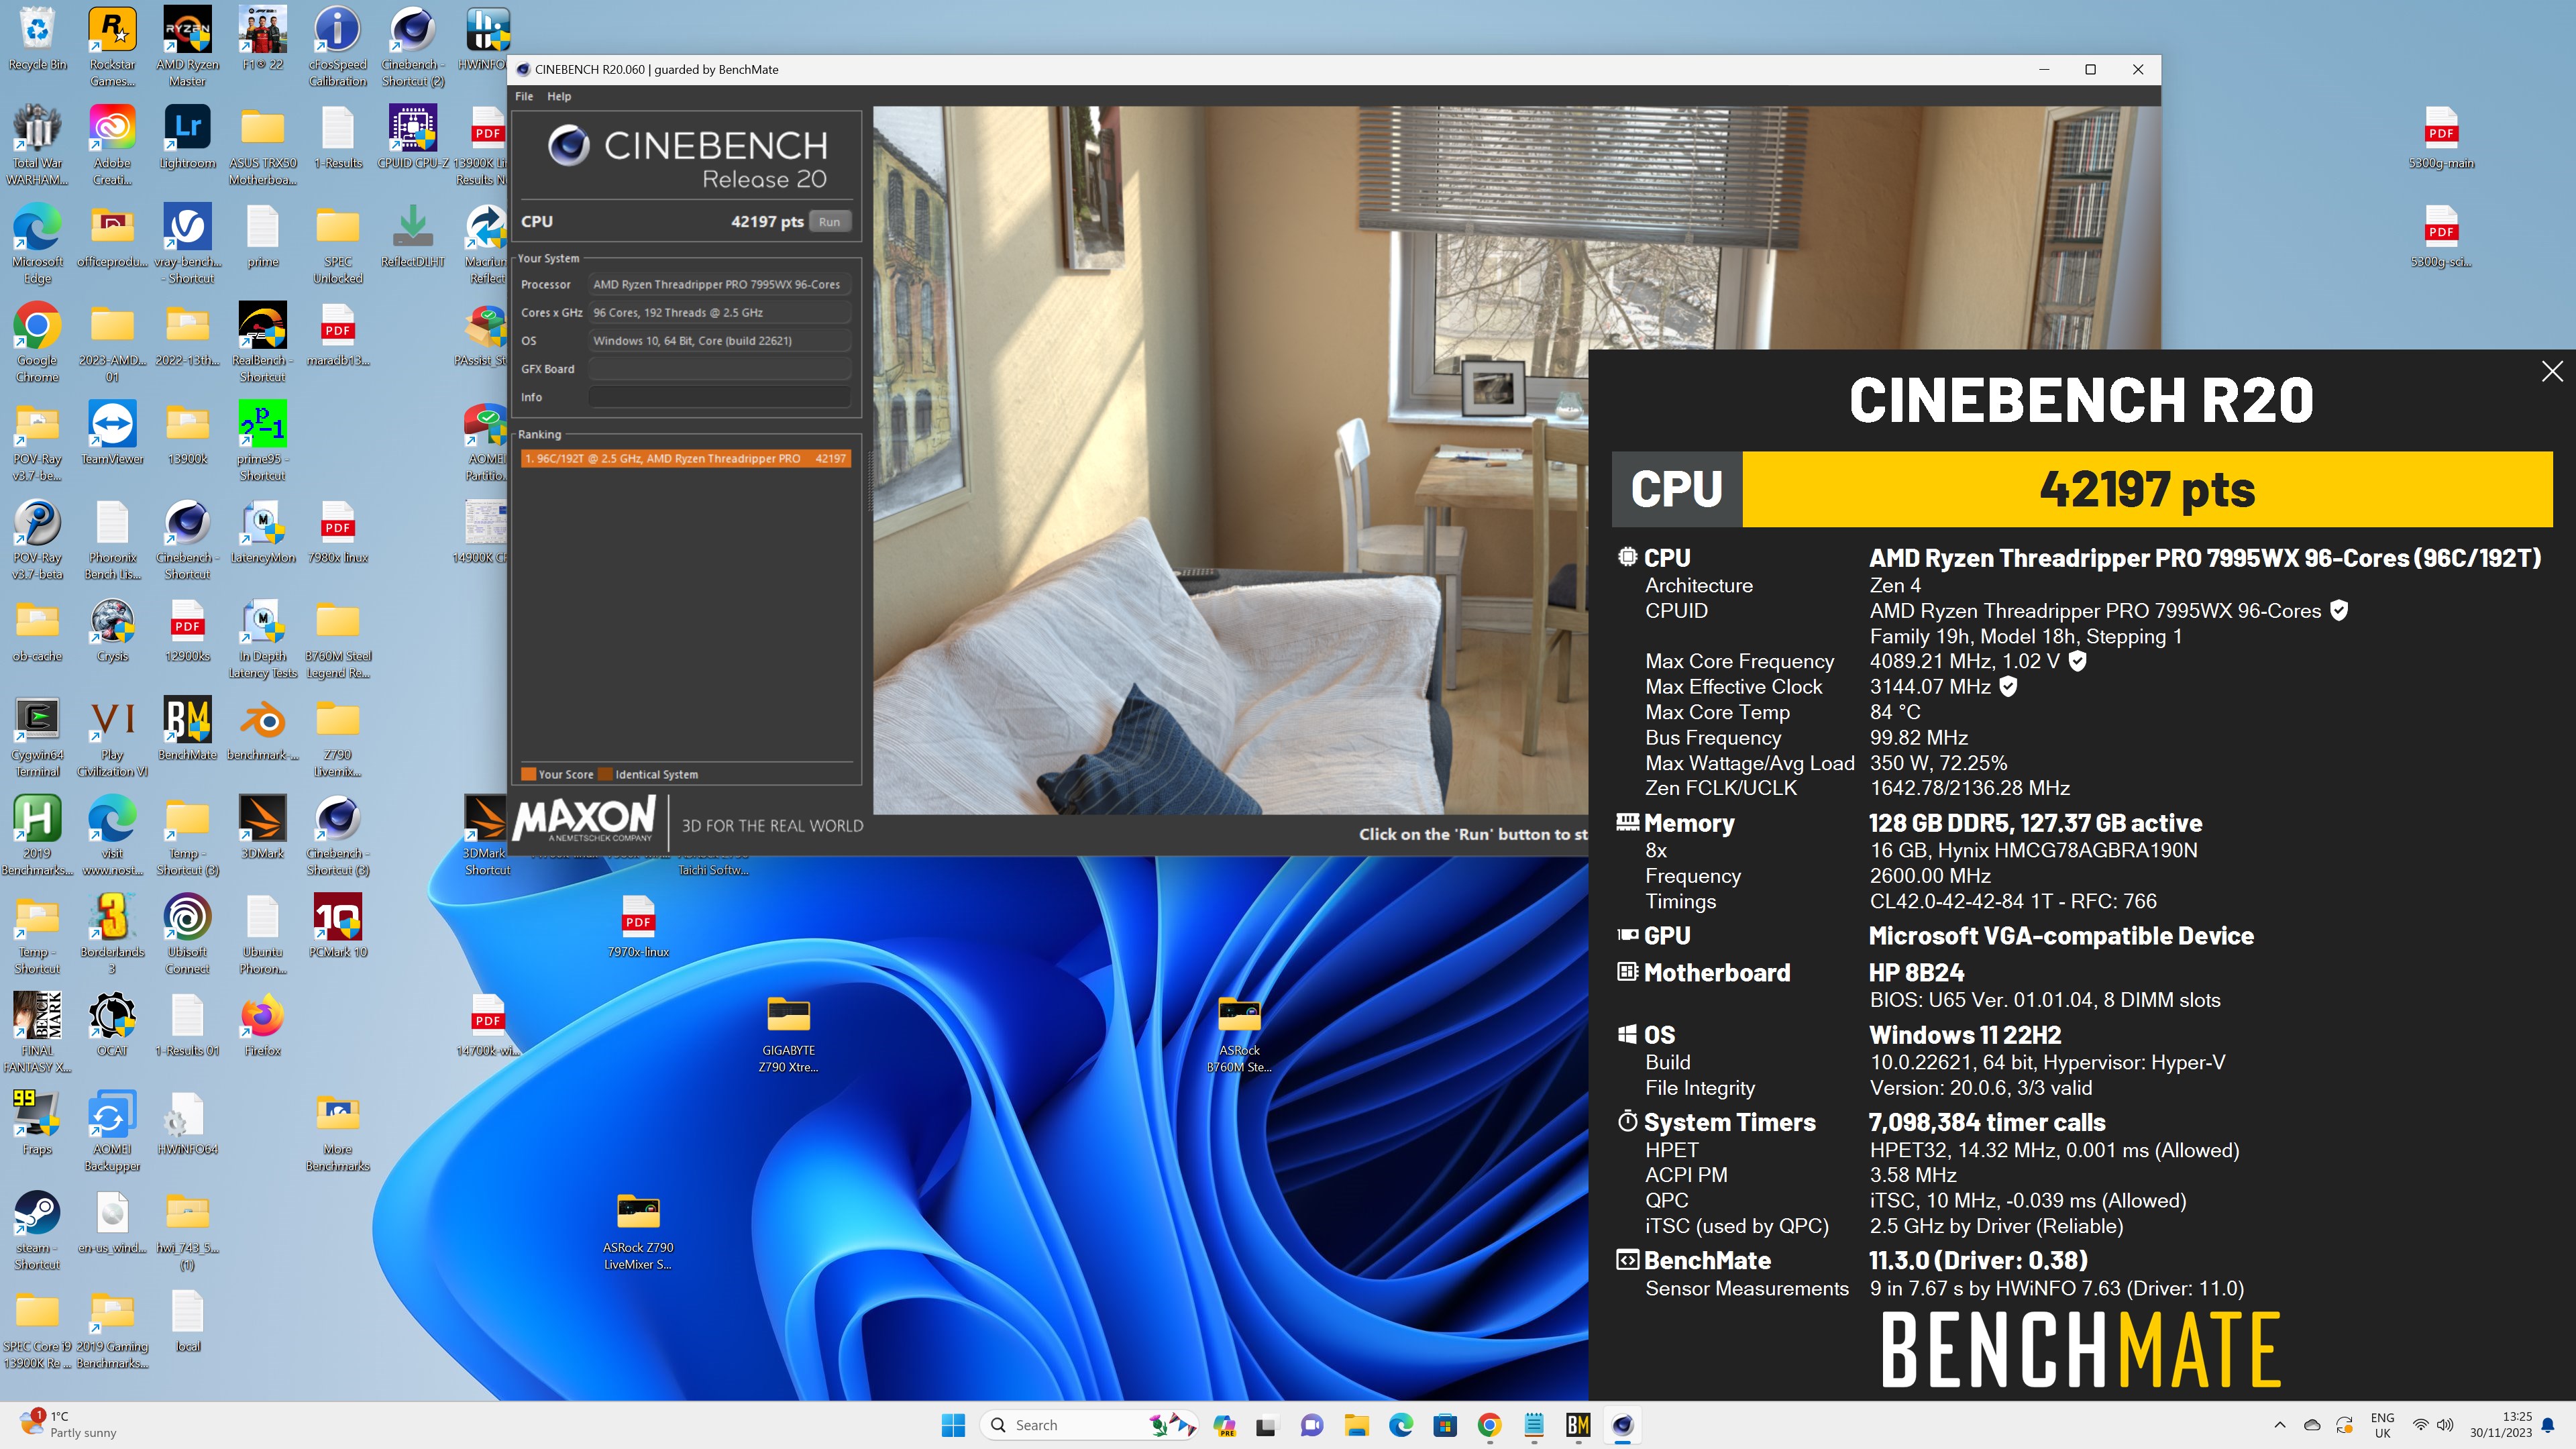Select the AOMEI Backupper icon
The width and height of the screenshot is (2576, 1449).
click(x=112, y=1132)
